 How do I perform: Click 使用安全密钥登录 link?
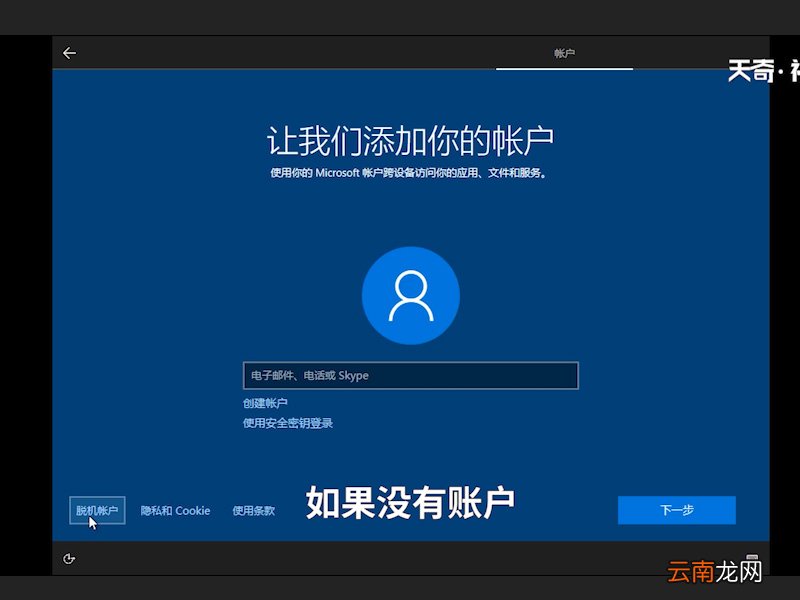(x=288, y=423)
